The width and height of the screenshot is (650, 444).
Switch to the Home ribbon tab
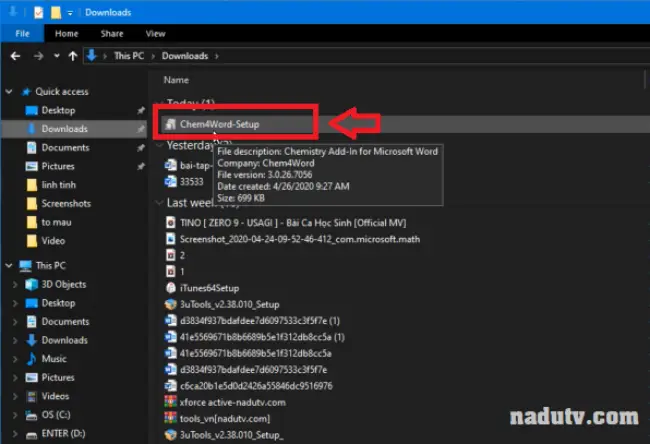66,34
